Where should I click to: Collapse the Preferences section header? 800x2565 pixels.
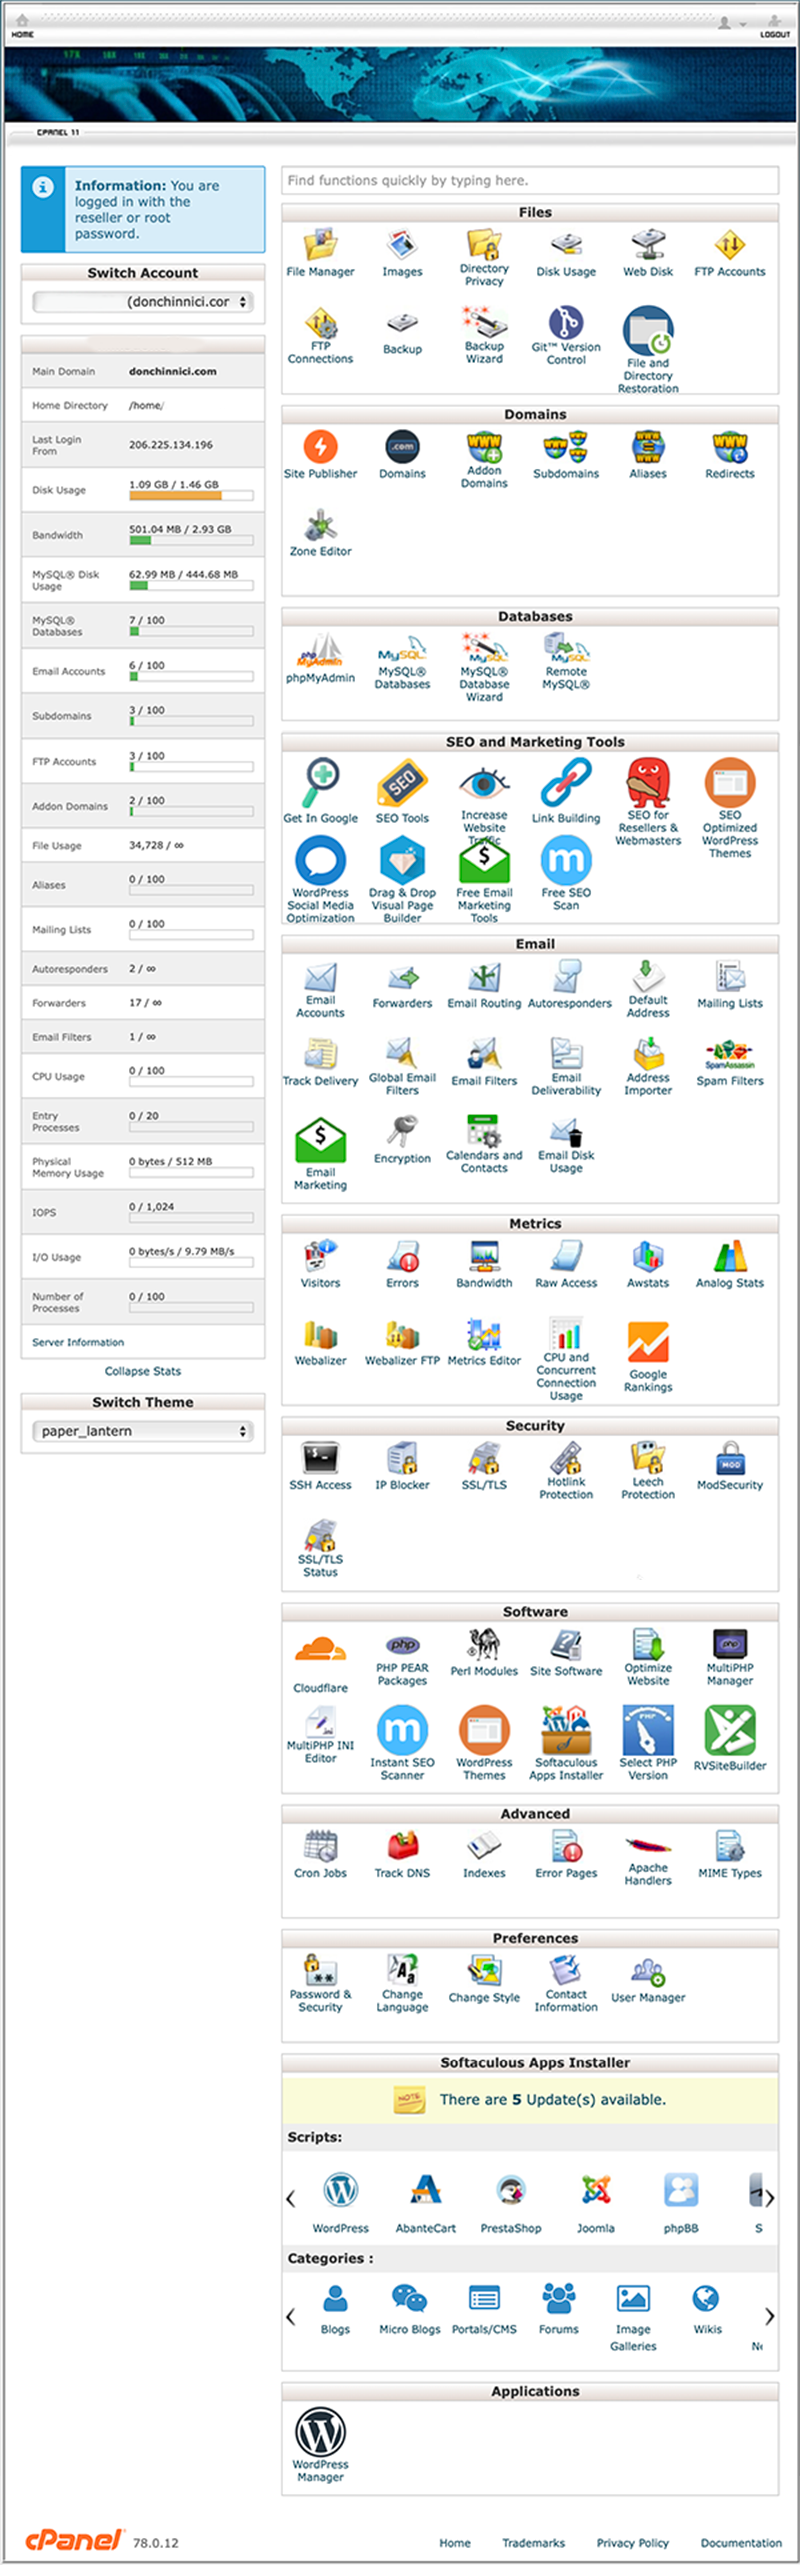point(530,1938)
